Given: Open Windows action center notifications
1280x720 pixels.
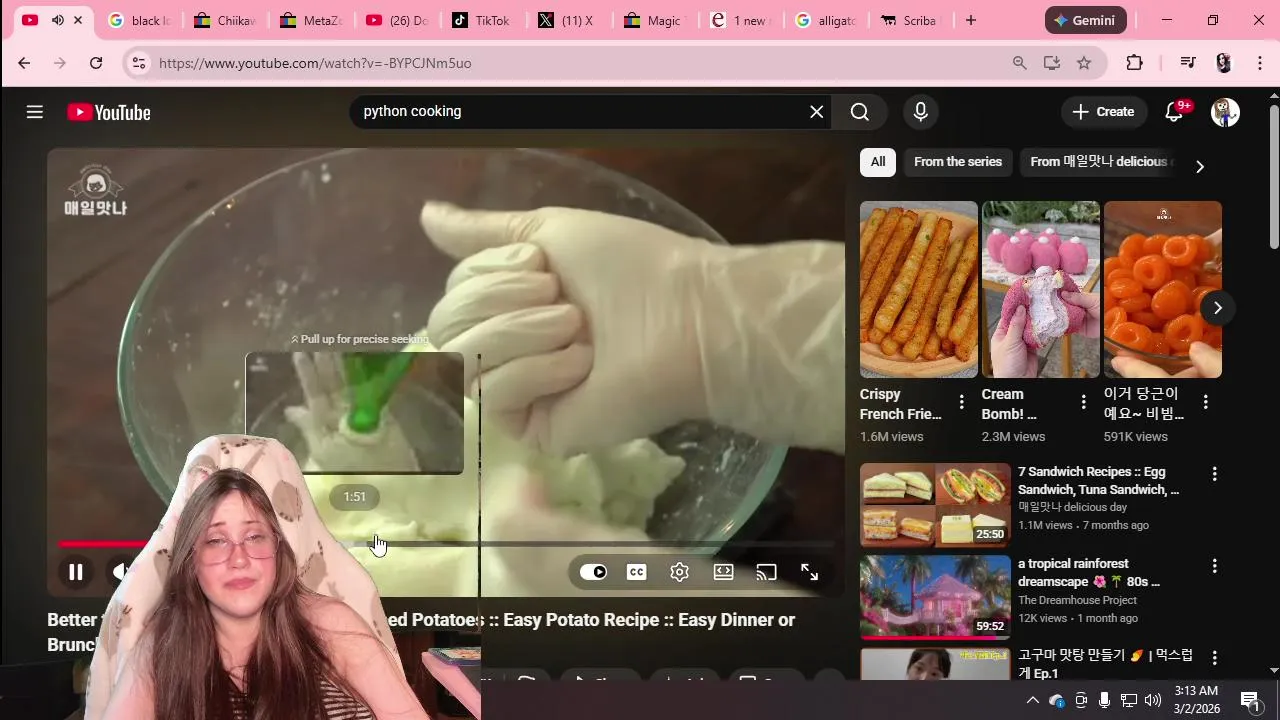Looking at the screenshot, I should tap(1250, 700).
